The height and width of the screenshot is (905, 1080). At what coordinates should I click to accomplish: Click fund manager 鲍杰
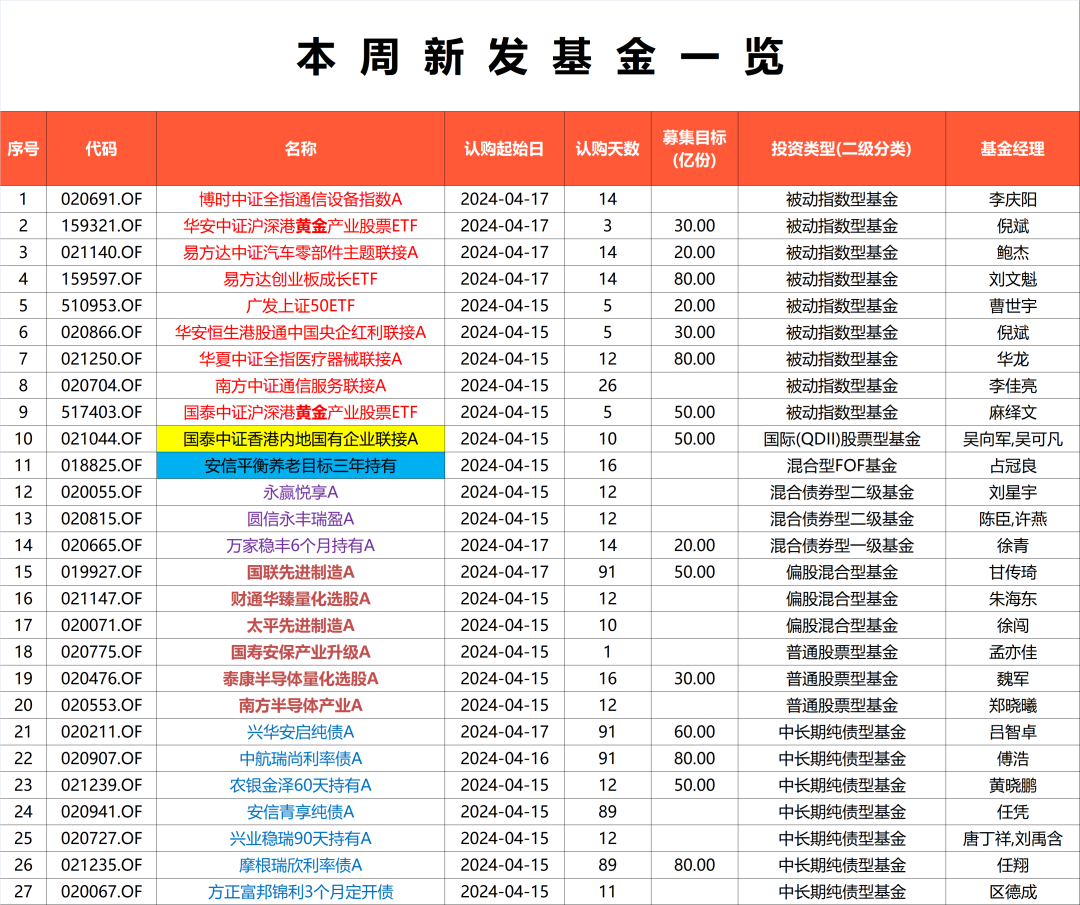(1012, 253)
